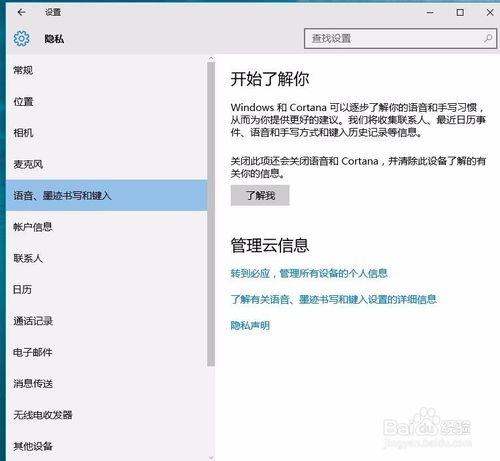This screenshot has width=500, height=461.
Task: Focus the 查找设置 search field
Action: 400,38
